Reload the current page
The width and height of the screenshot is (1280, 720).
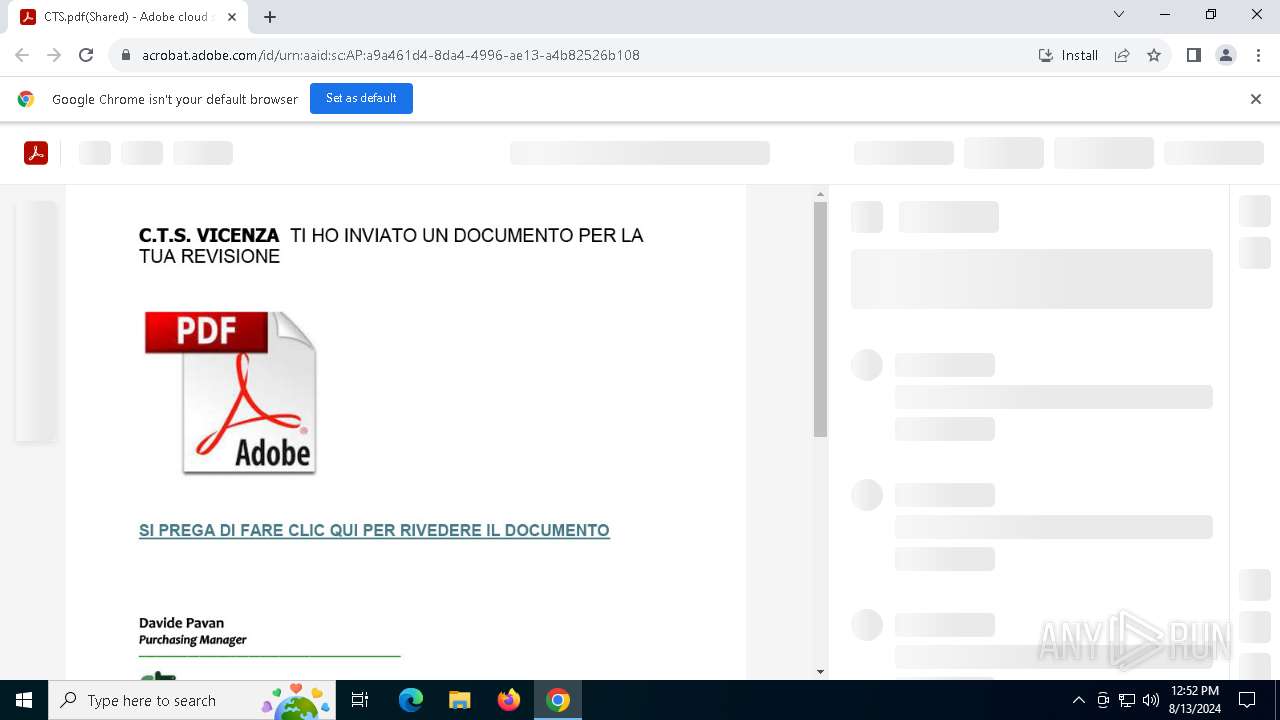point(86,55)
